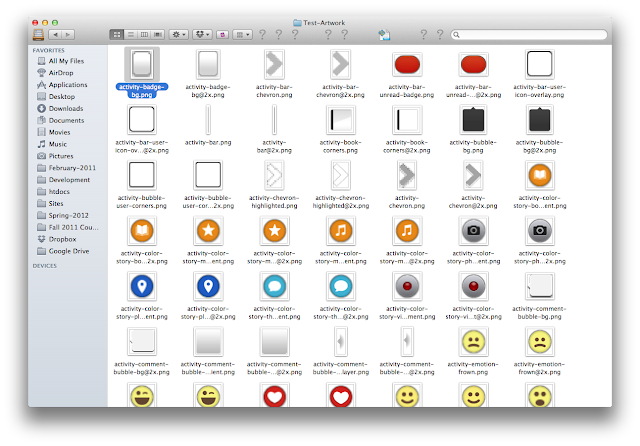Click the Test-Artwork window title
The image size is (640, 446).
tap(324, 23)
